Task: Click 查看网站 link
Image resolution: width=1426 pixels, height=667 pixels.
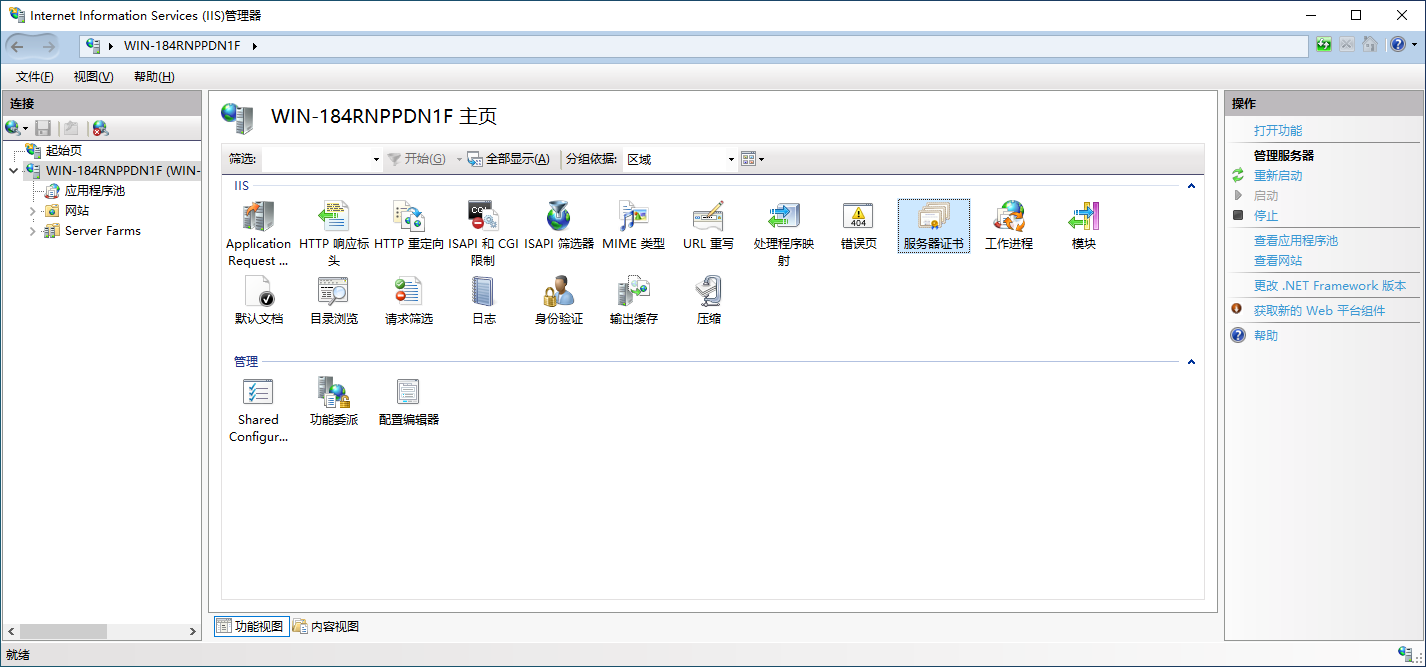Action: [x=1278, y=261]
